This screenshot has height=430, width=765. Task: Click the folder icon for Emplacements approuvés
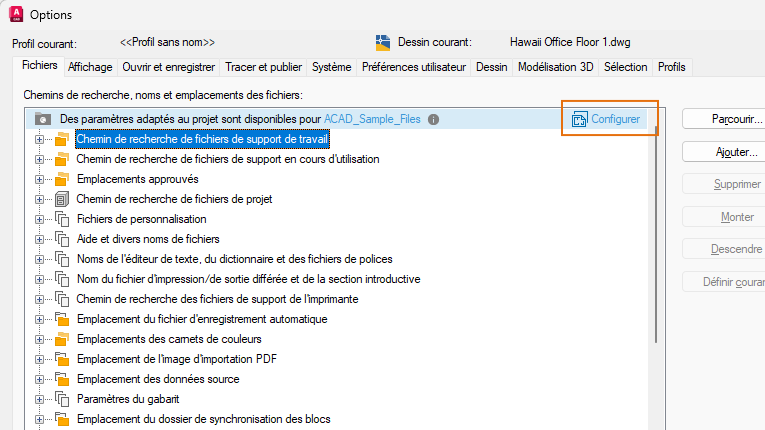tap(62, 179)
